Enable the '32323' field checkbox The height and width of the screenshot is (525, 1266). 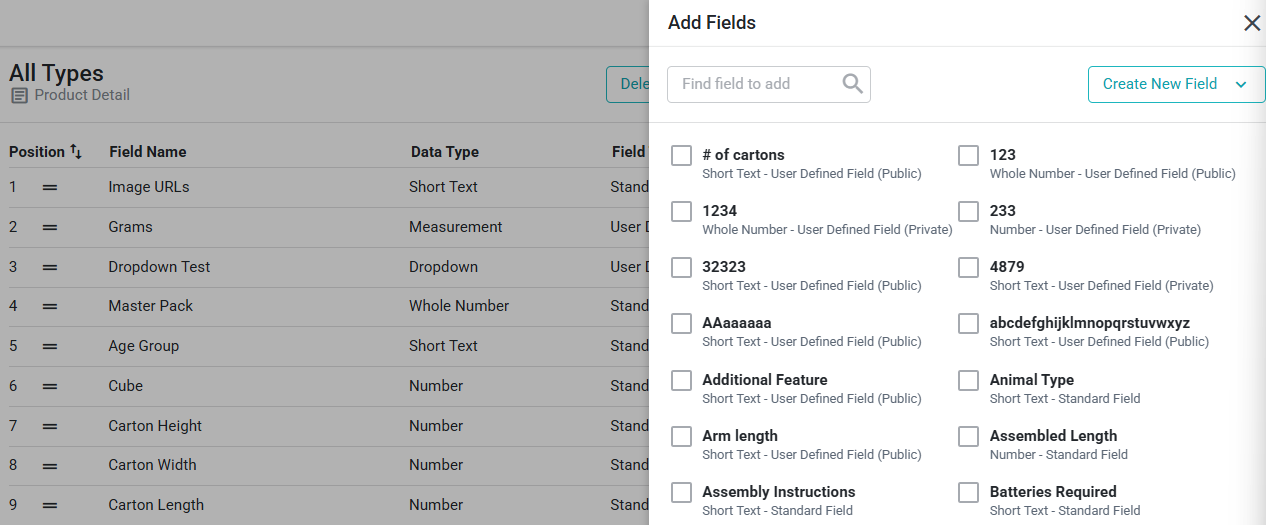pos(682,268)
